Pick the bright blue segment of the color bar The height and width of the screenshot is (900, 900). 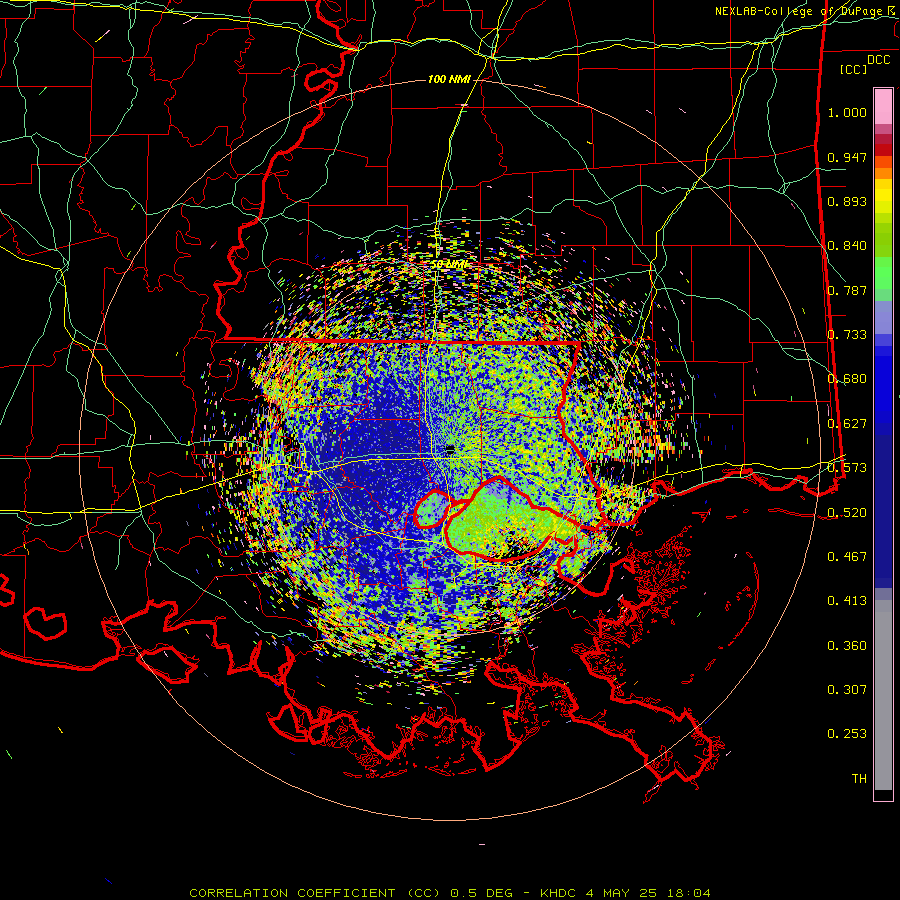pyautogui.click(x=883, y=390)
